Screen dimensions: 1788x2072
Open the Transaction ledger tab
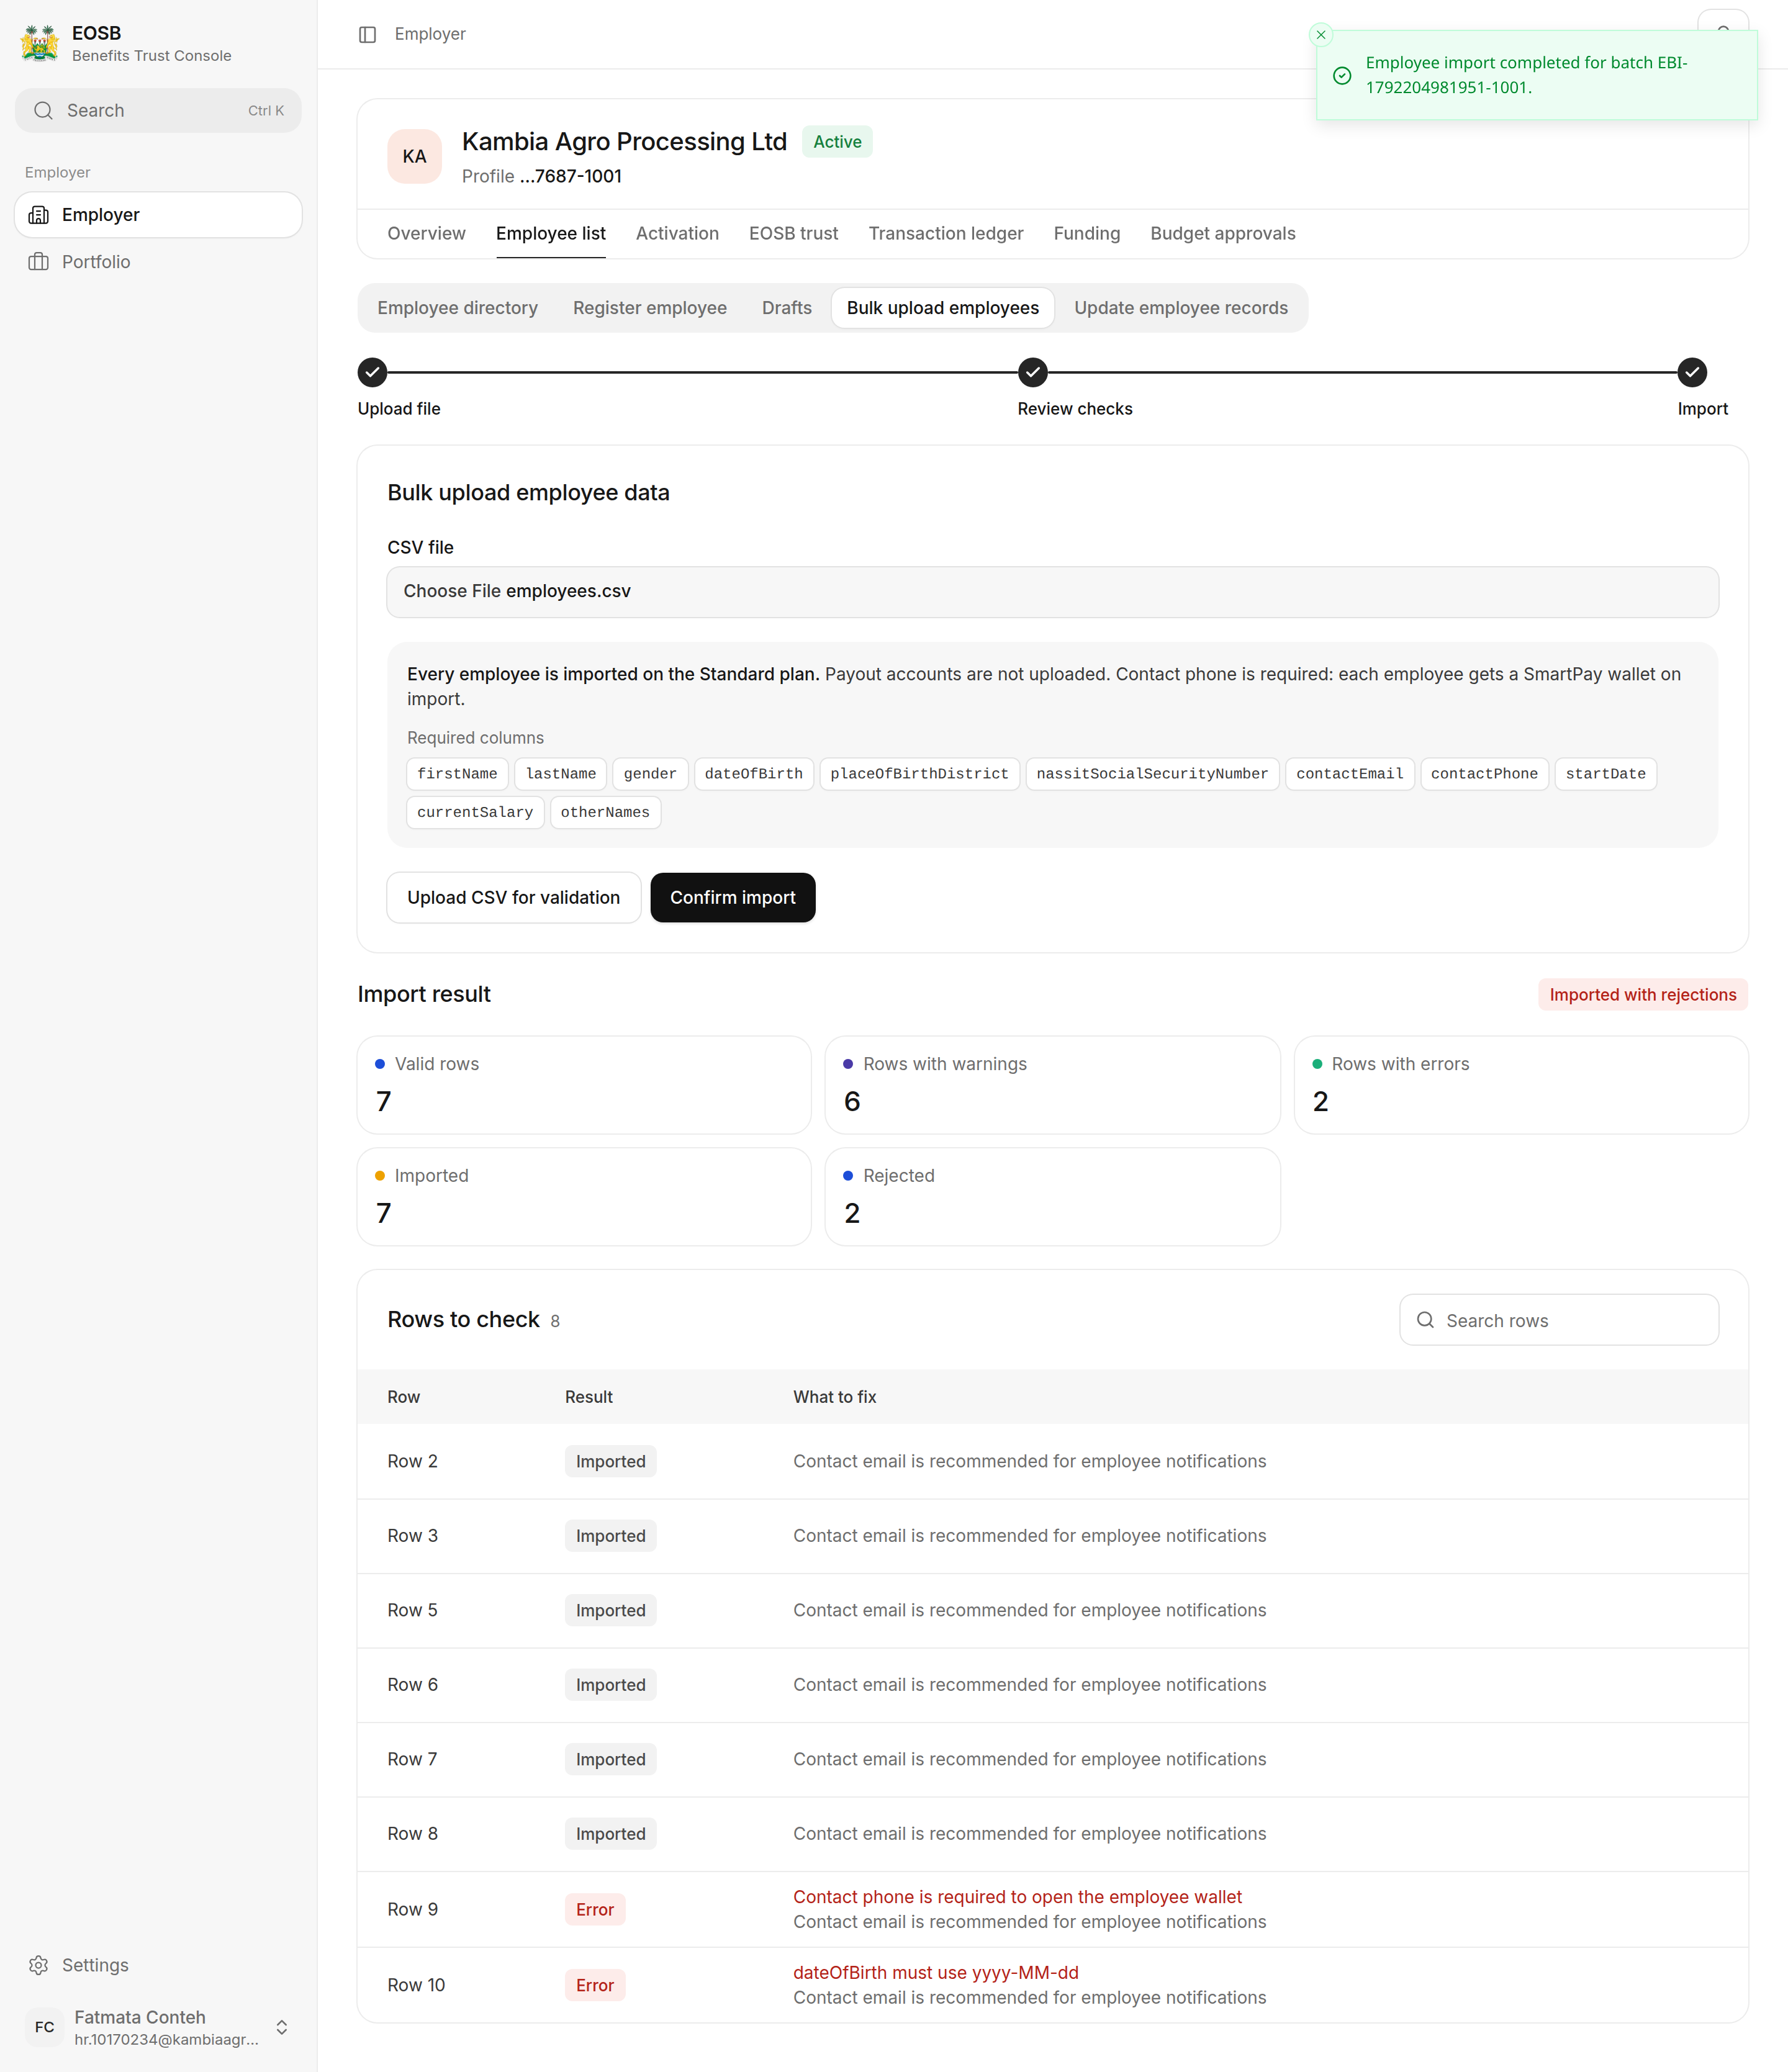coord(945,233)
